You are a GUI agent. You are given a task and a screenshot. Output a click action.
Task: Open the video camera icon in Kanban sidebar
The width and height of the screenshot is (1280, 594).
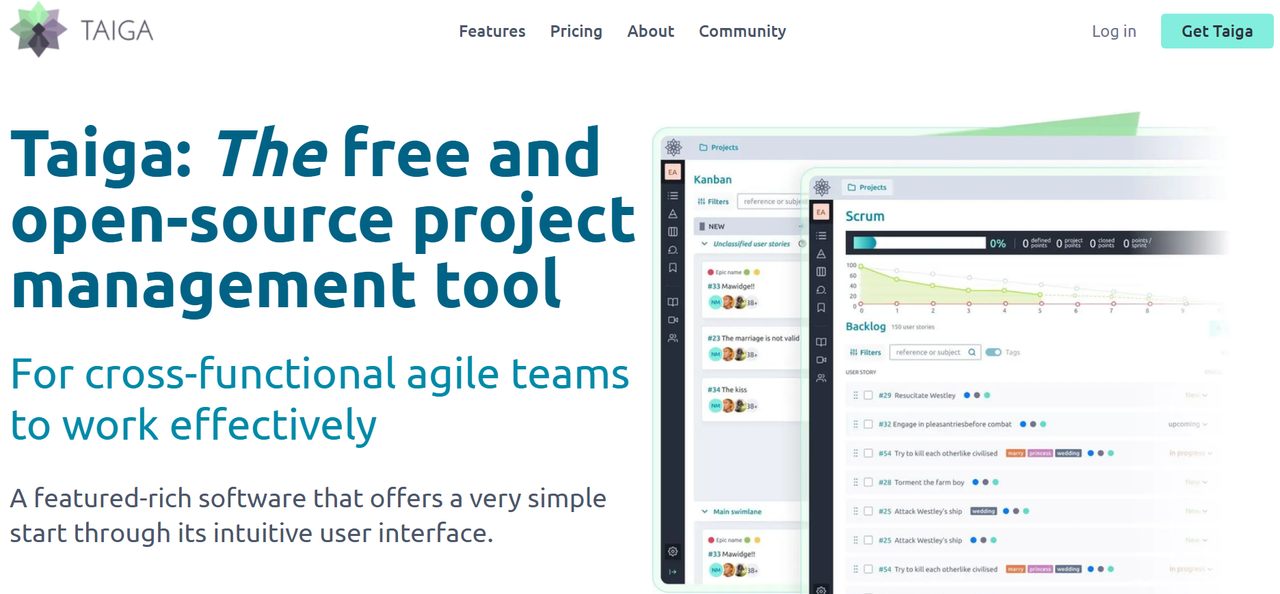[673, 320]
